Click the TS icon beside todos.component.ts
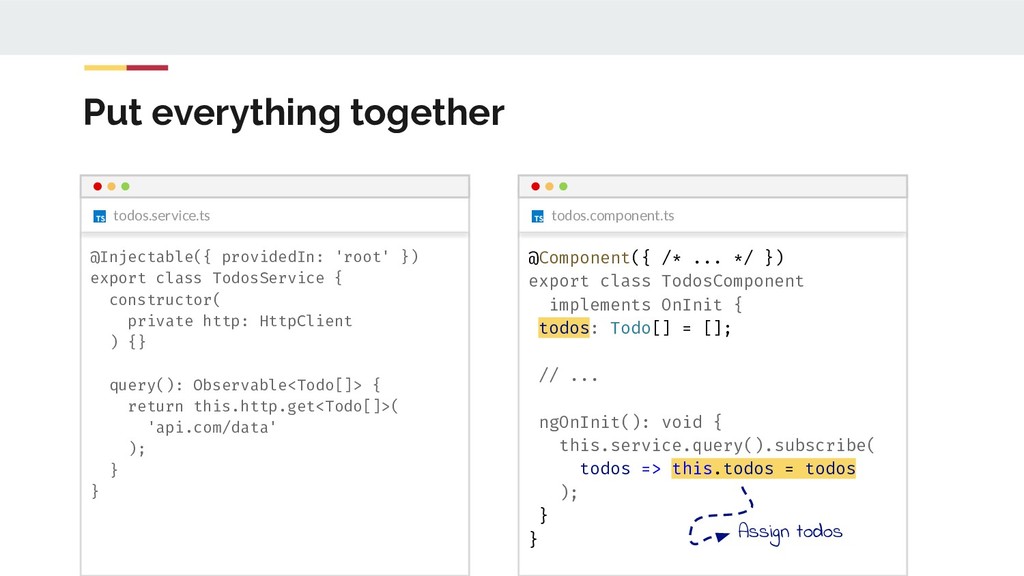 (x=538, y=216)
